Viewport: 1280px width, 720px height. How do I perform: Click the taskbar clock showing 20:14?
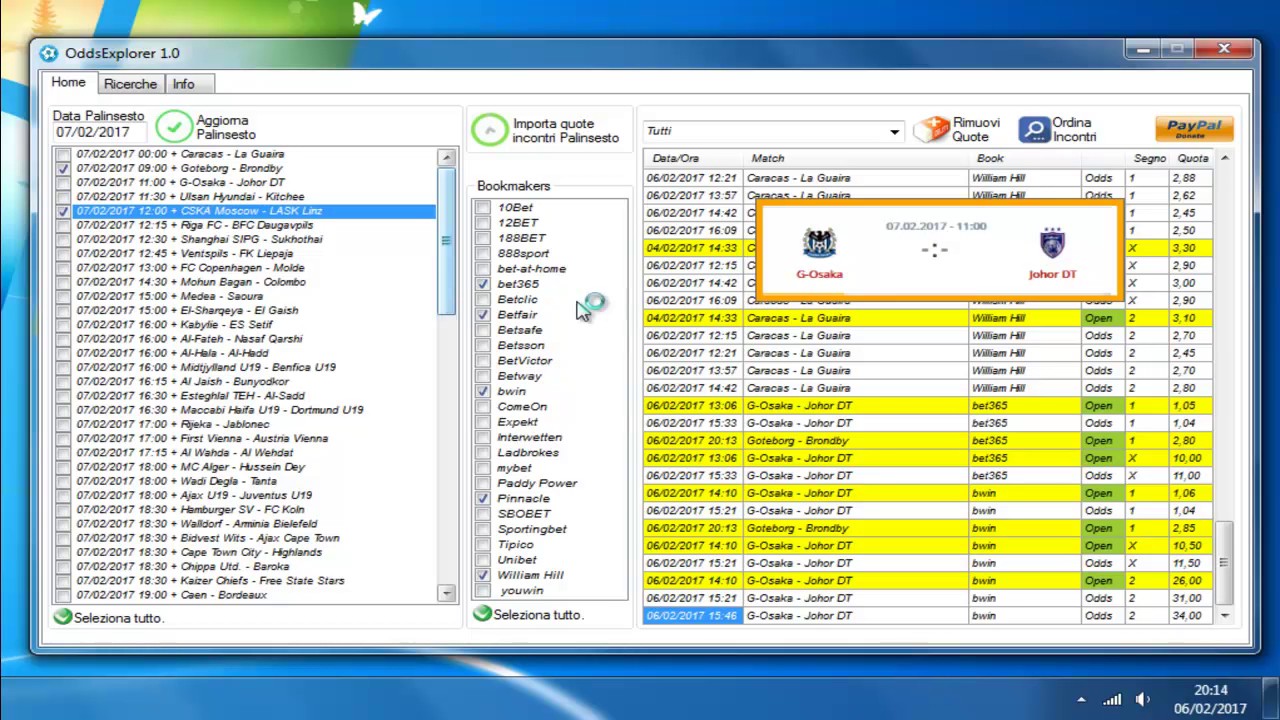1210,690
